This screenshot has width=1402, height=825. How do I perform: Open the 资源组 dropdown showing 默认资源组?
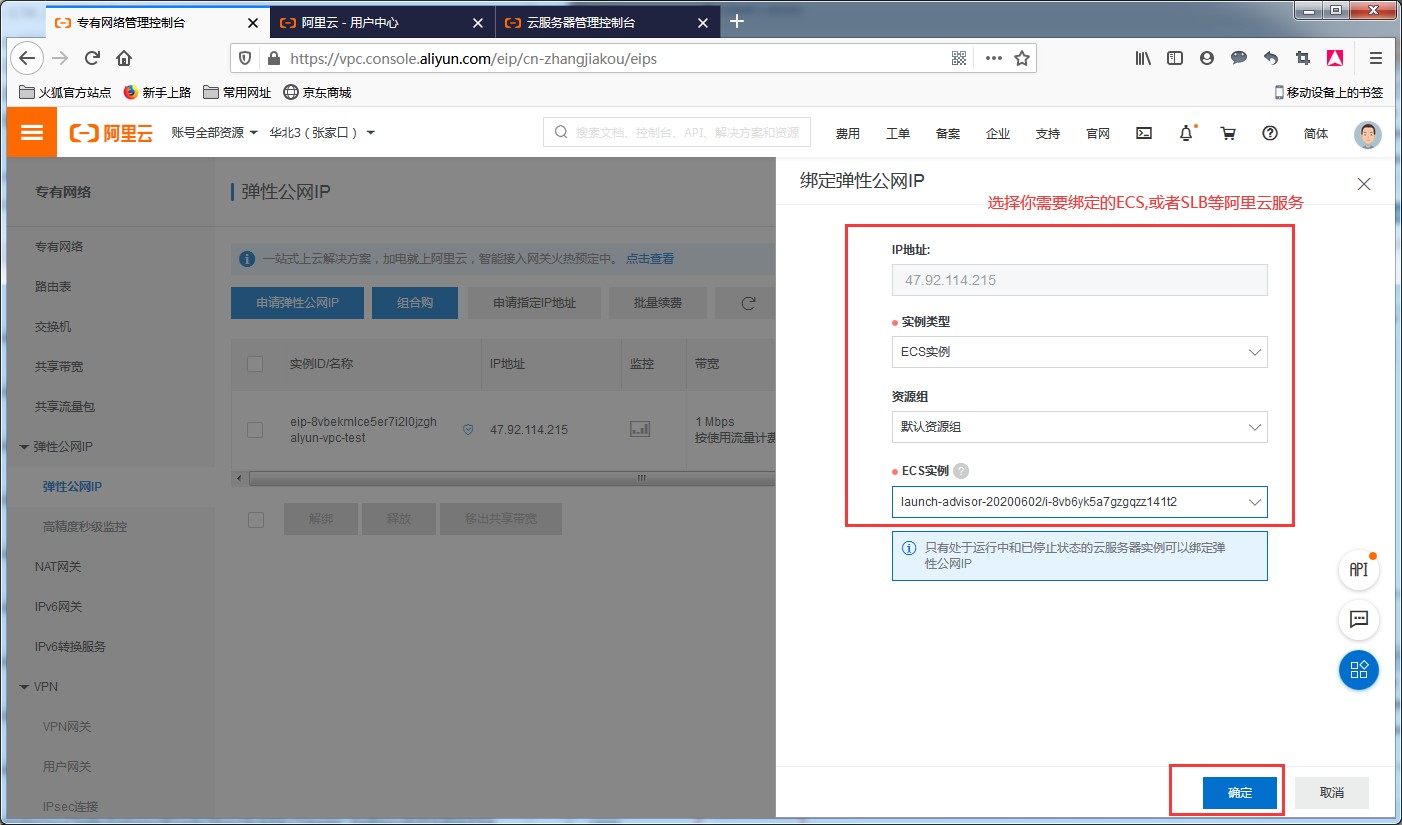[x=1078, y=427]
